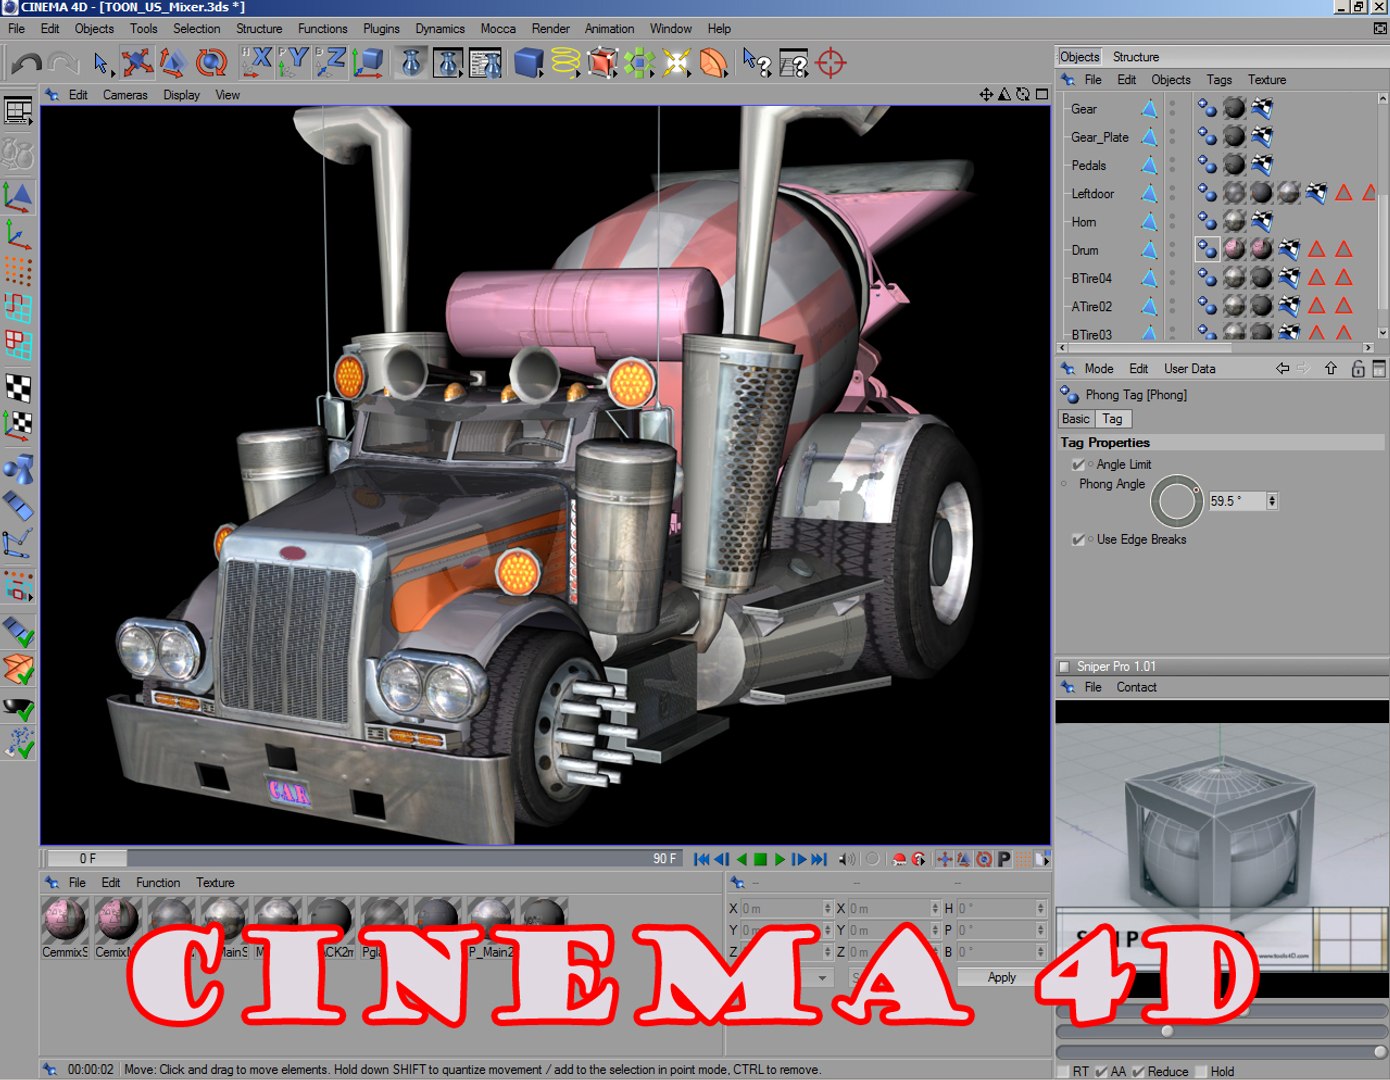The image size is (1390, 1080).
Task: Click the middle Sniper Pro slider handle
Action: pos(1167,1031)
